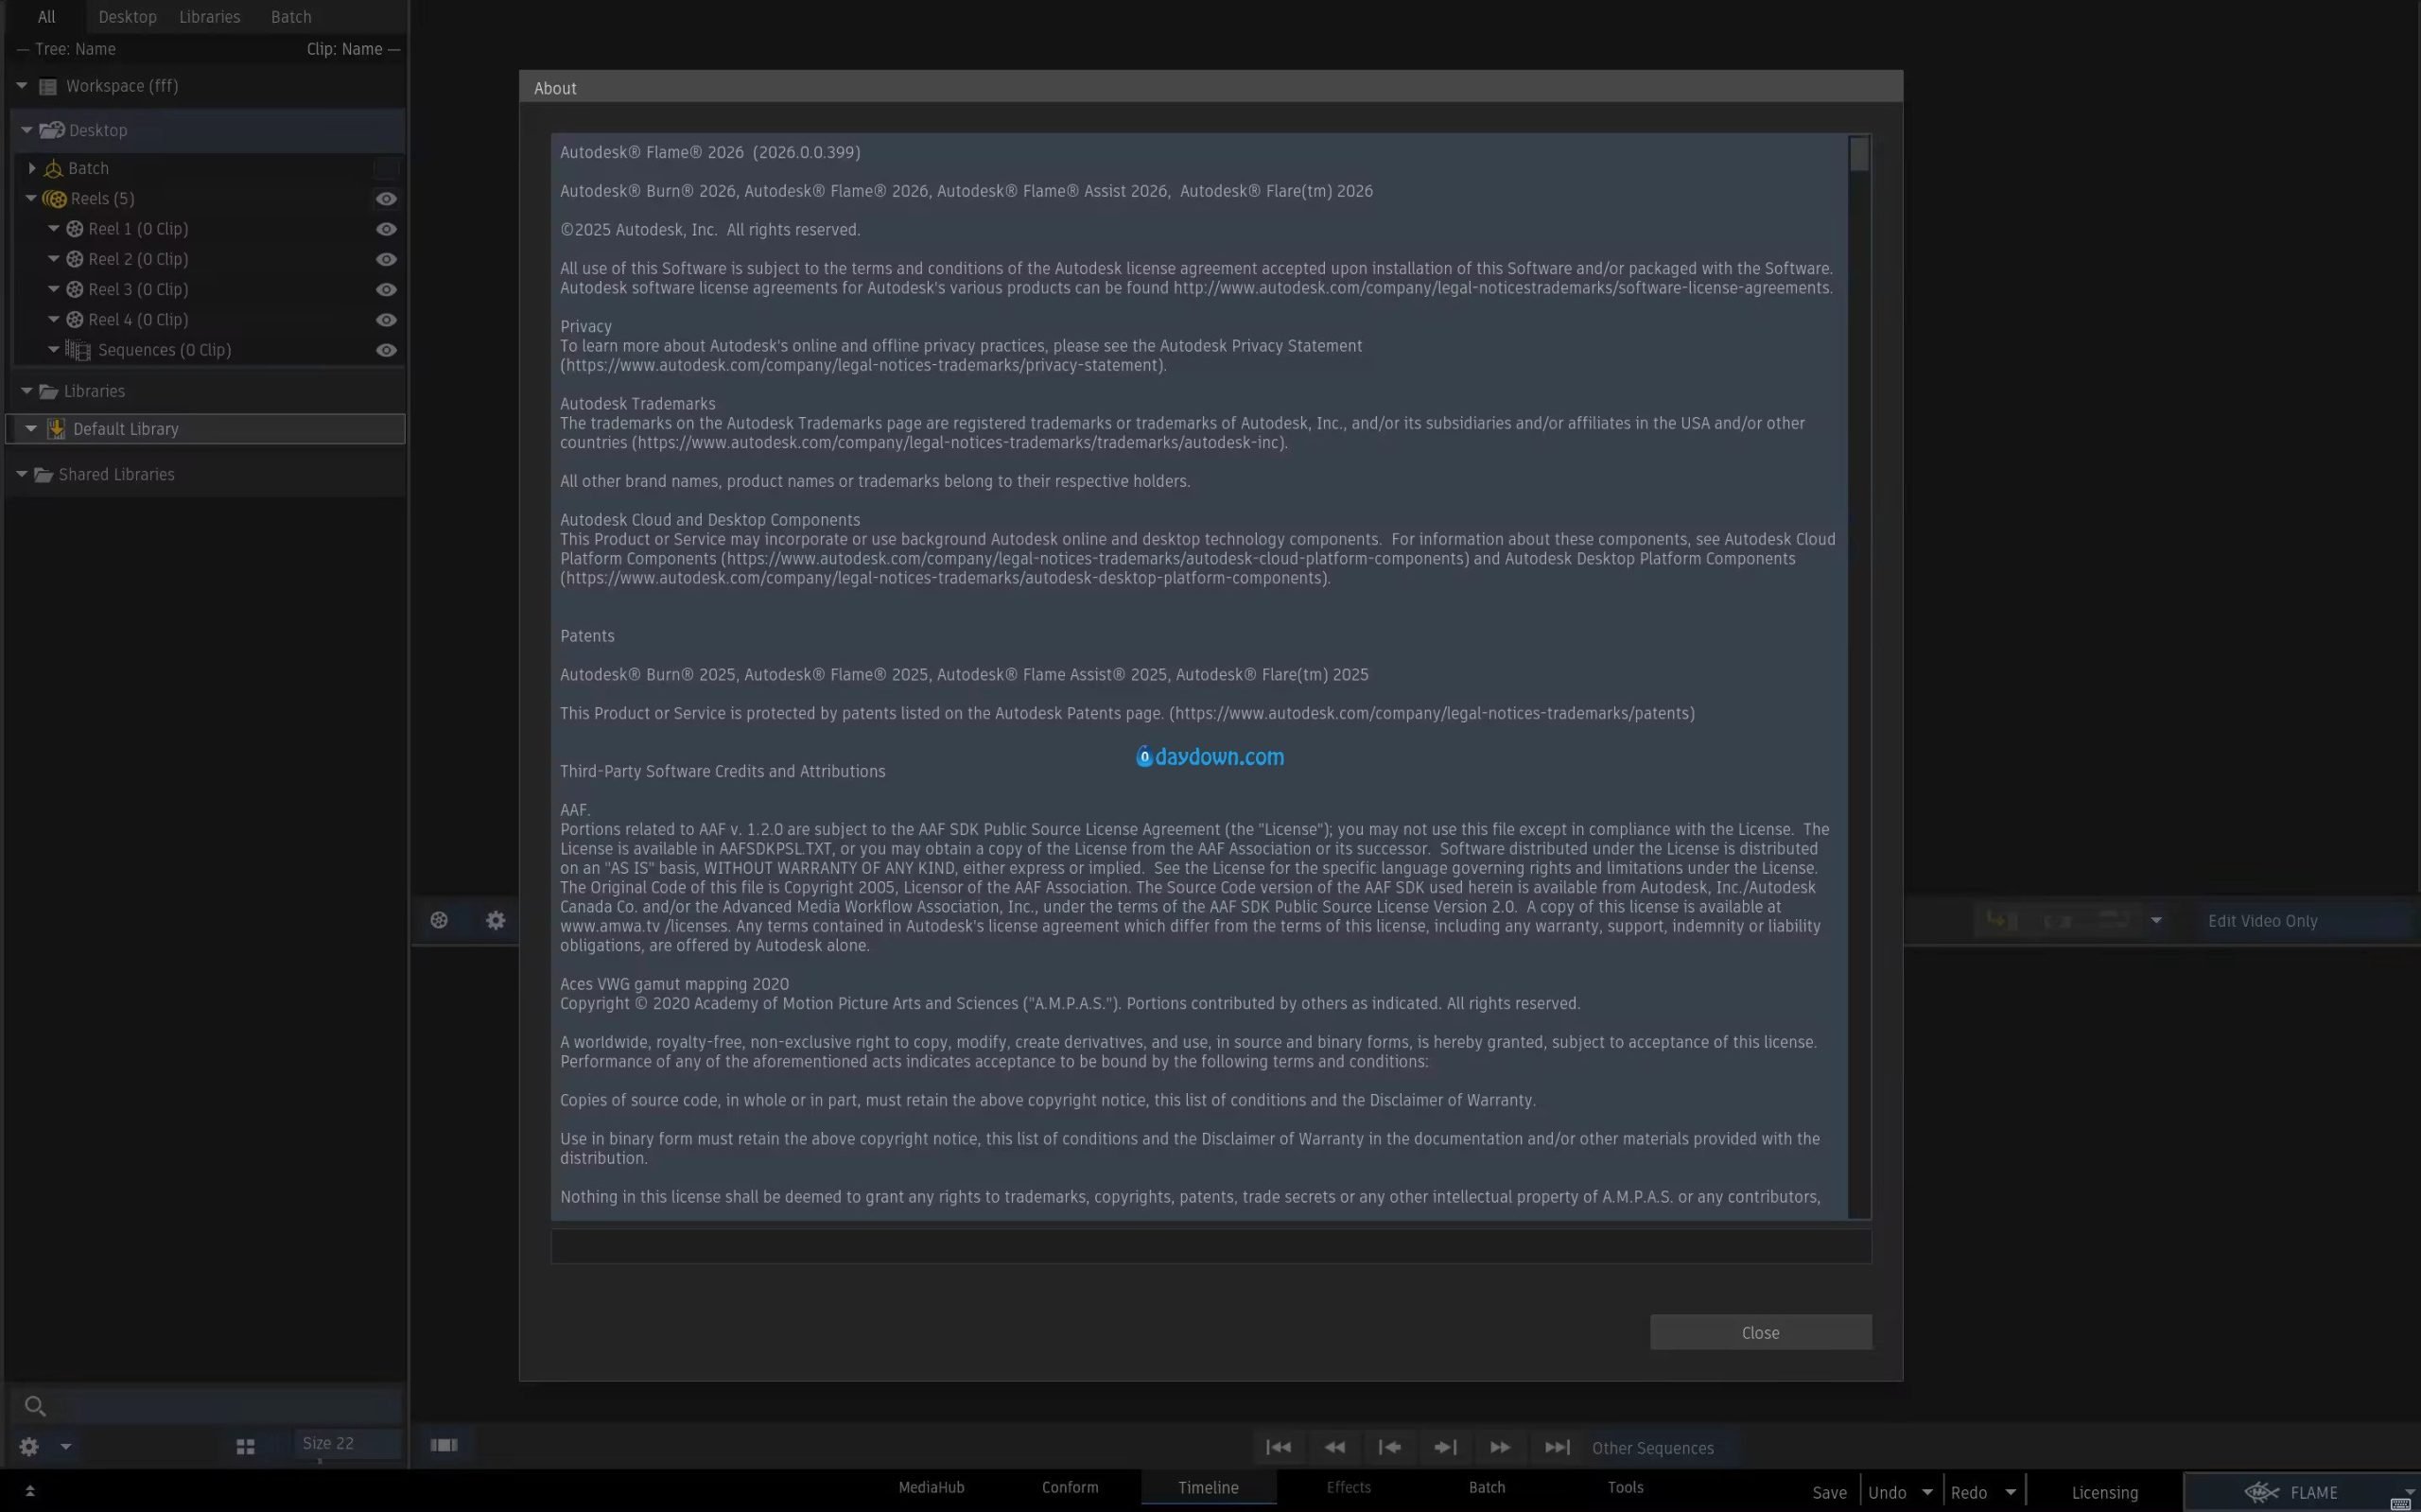The image size is (2421, 1512).
Task: Collapse the Sequences (0 Clip) arrow
Action: click(x=54, y=349)
